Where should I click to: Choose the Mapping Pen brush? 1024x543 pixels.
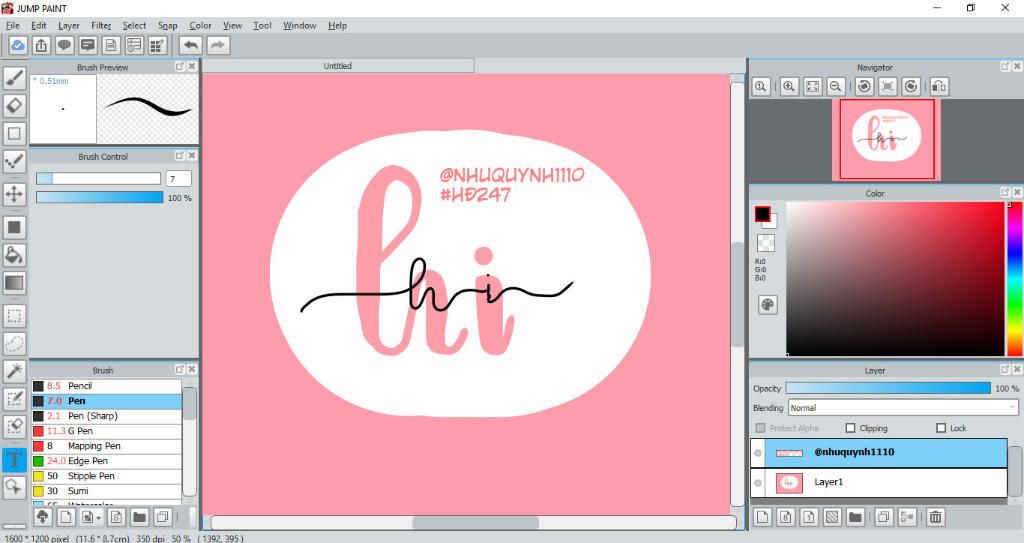(x=106, y=446)
